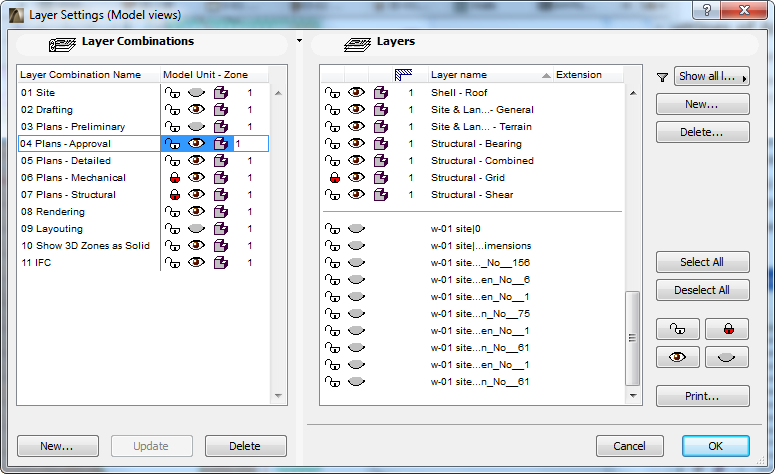775x474 pixels.
Task: Click the Delete... layer button on right
Action: 702,132
